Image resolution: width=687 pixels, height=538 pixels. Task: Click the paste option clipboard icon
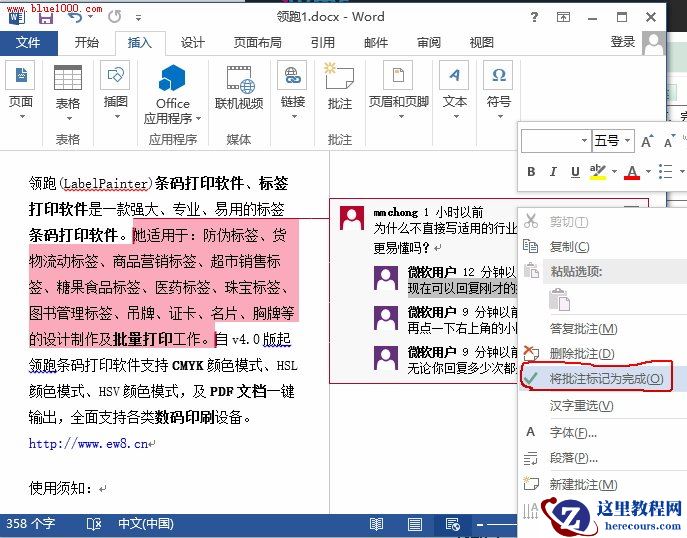(x=560, y=300)
